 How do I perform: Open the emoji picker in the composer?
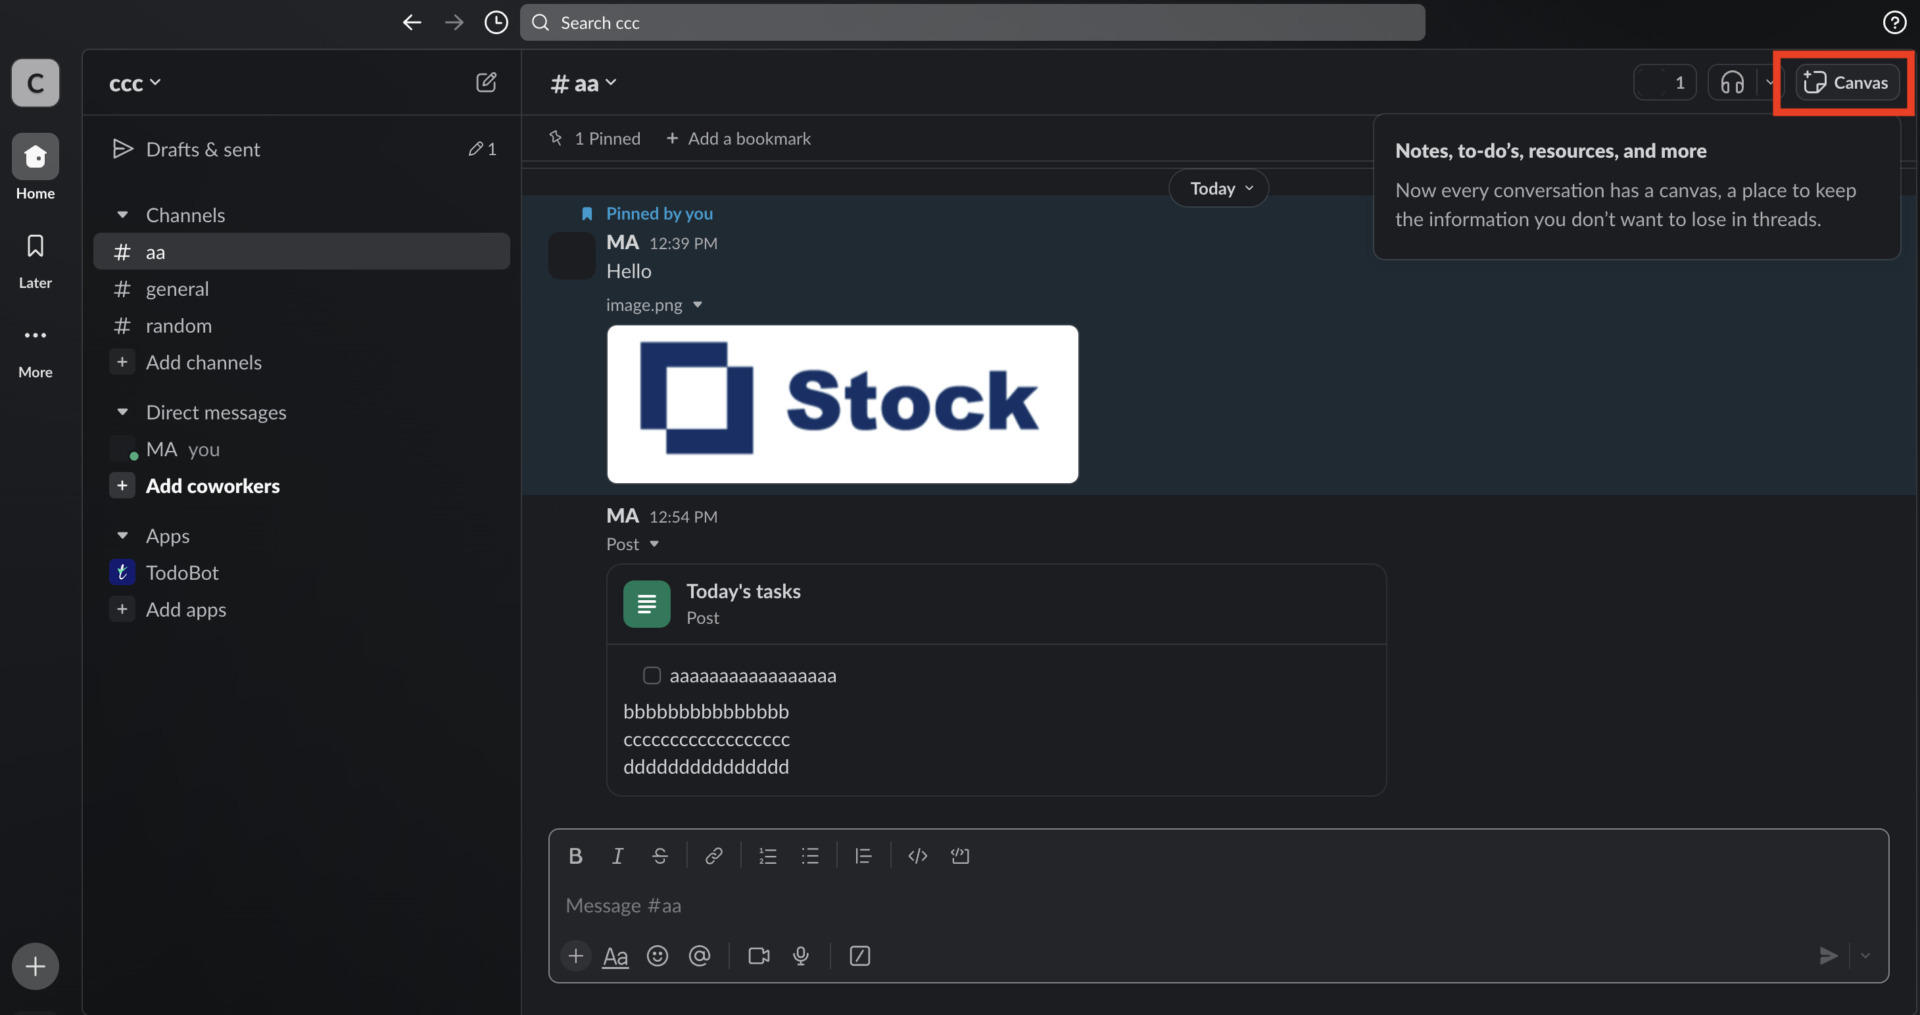pos(657,956)
